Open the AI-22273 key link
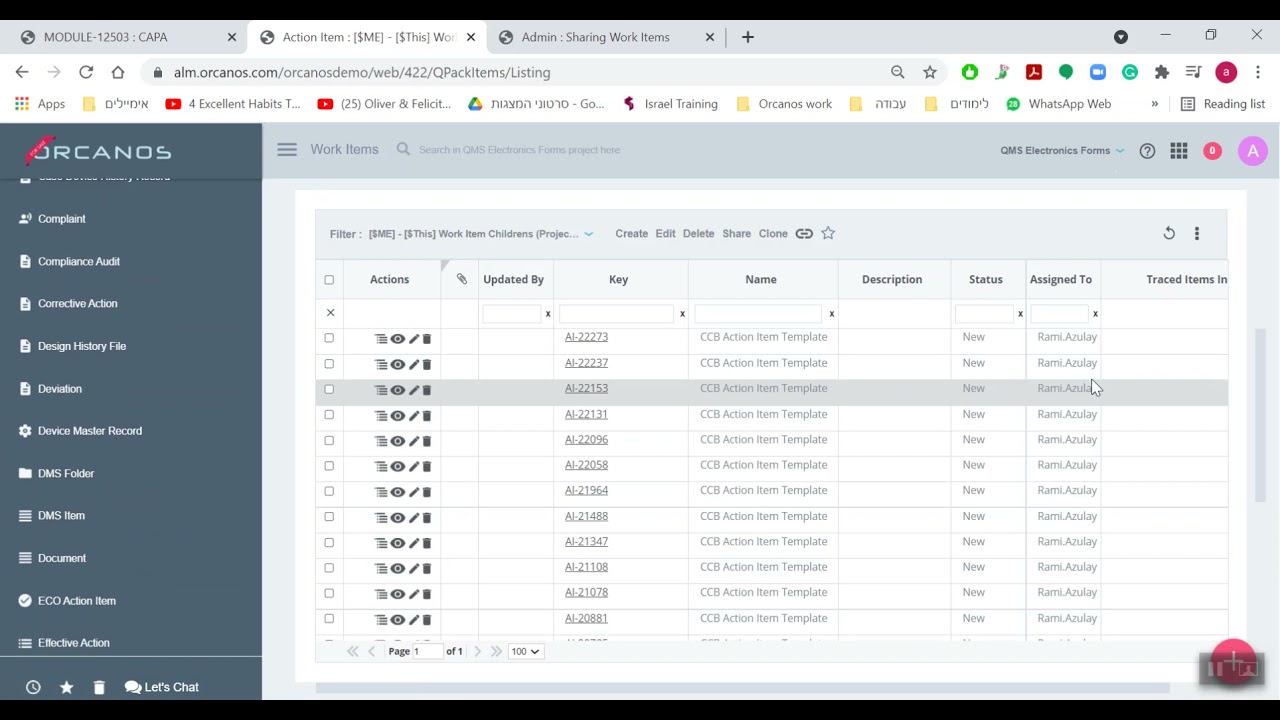The height and width of the screenshot is (720, 1280). pyautogui.click(x=586, y=337)
